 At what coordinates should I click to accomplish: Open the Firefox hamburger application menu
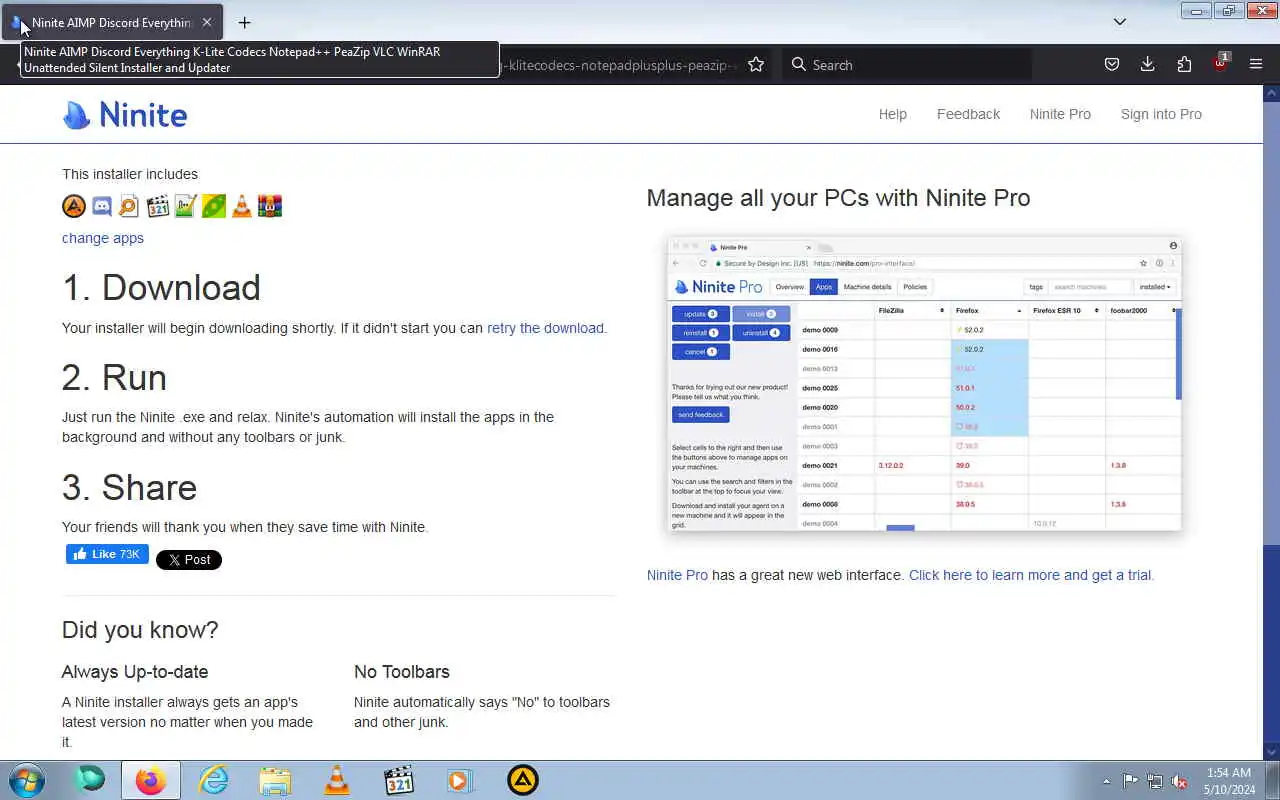point(1256,64)
